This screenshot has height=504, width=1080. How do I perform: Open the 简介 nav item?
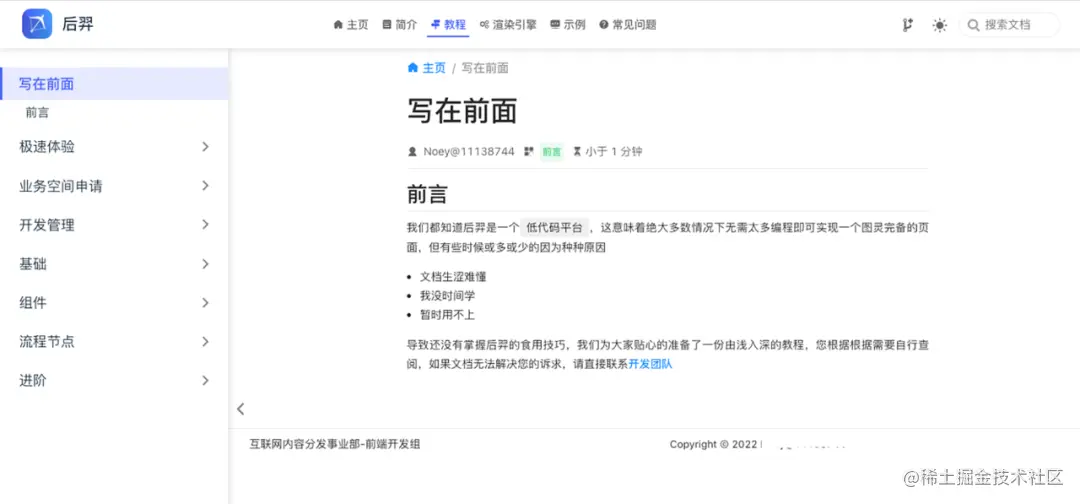[x=399, y=25]
